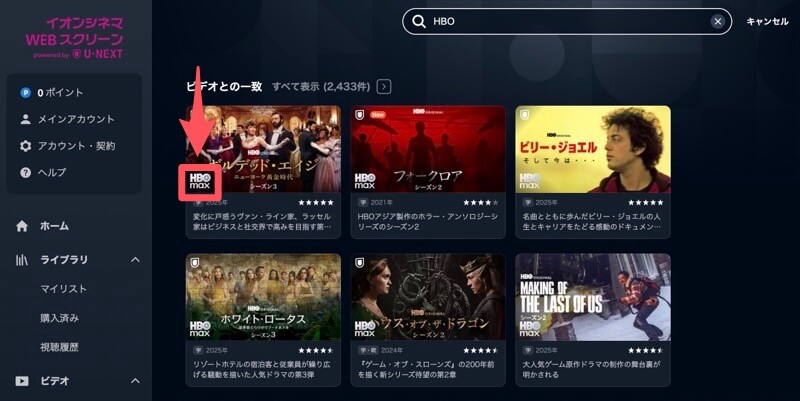Open マイリスト in the library

point(63,289)
